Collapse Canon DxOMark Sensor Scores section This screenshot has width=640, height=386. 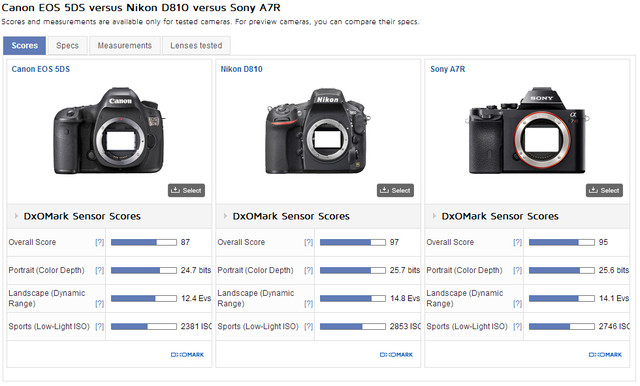pyautogui.click(x=16, y=216)
